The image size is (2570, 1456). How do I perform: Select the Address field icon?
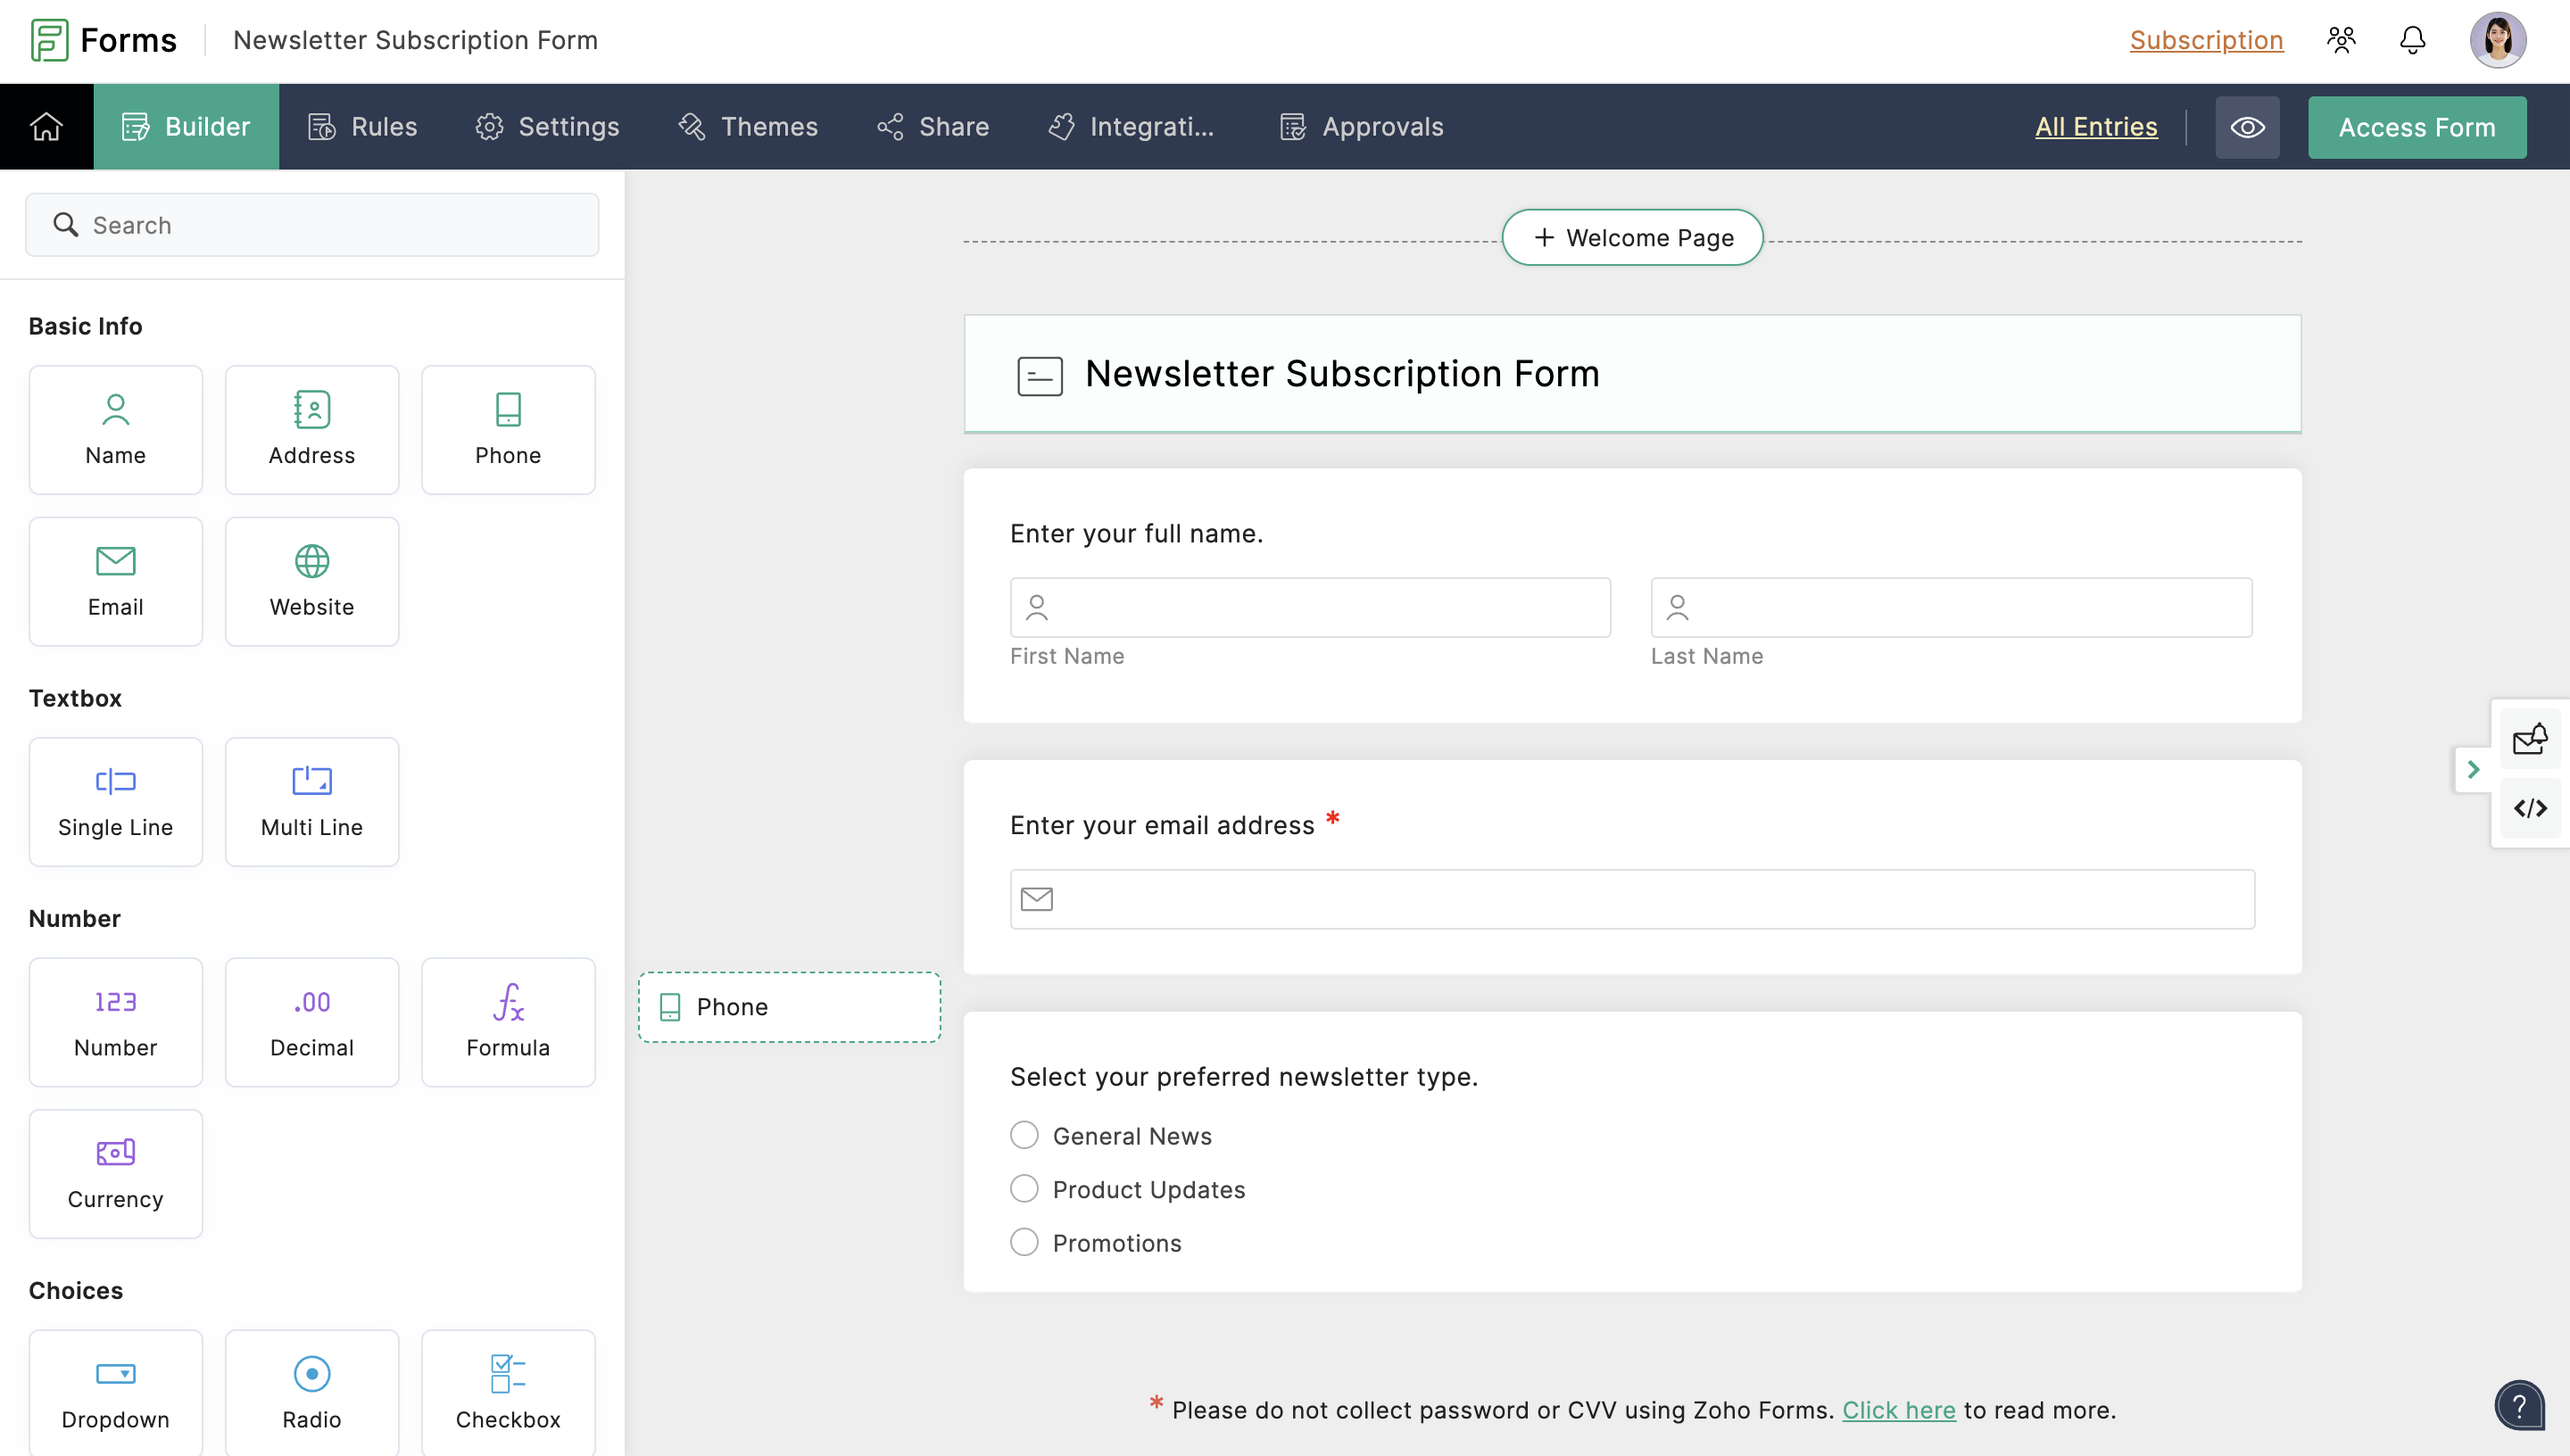coord(312,410)
